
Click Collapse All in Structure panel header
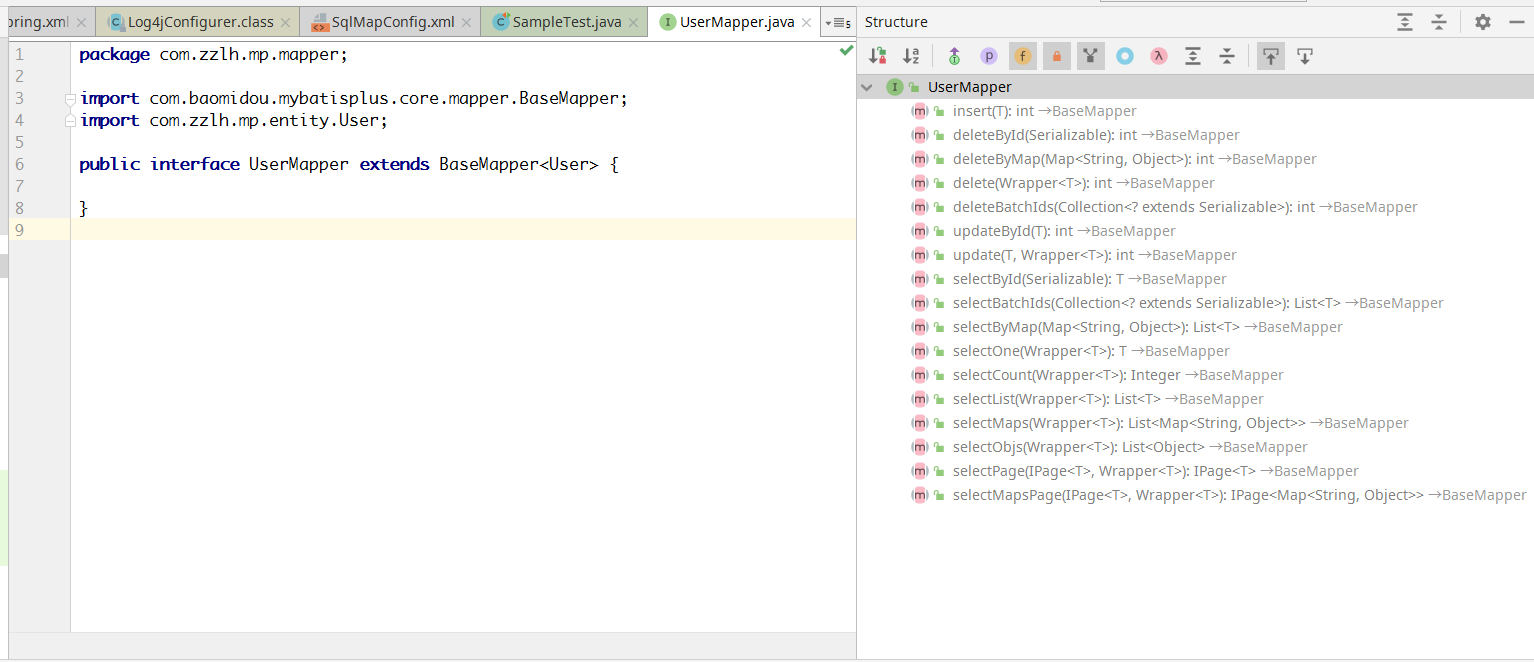pos(1439,22)
